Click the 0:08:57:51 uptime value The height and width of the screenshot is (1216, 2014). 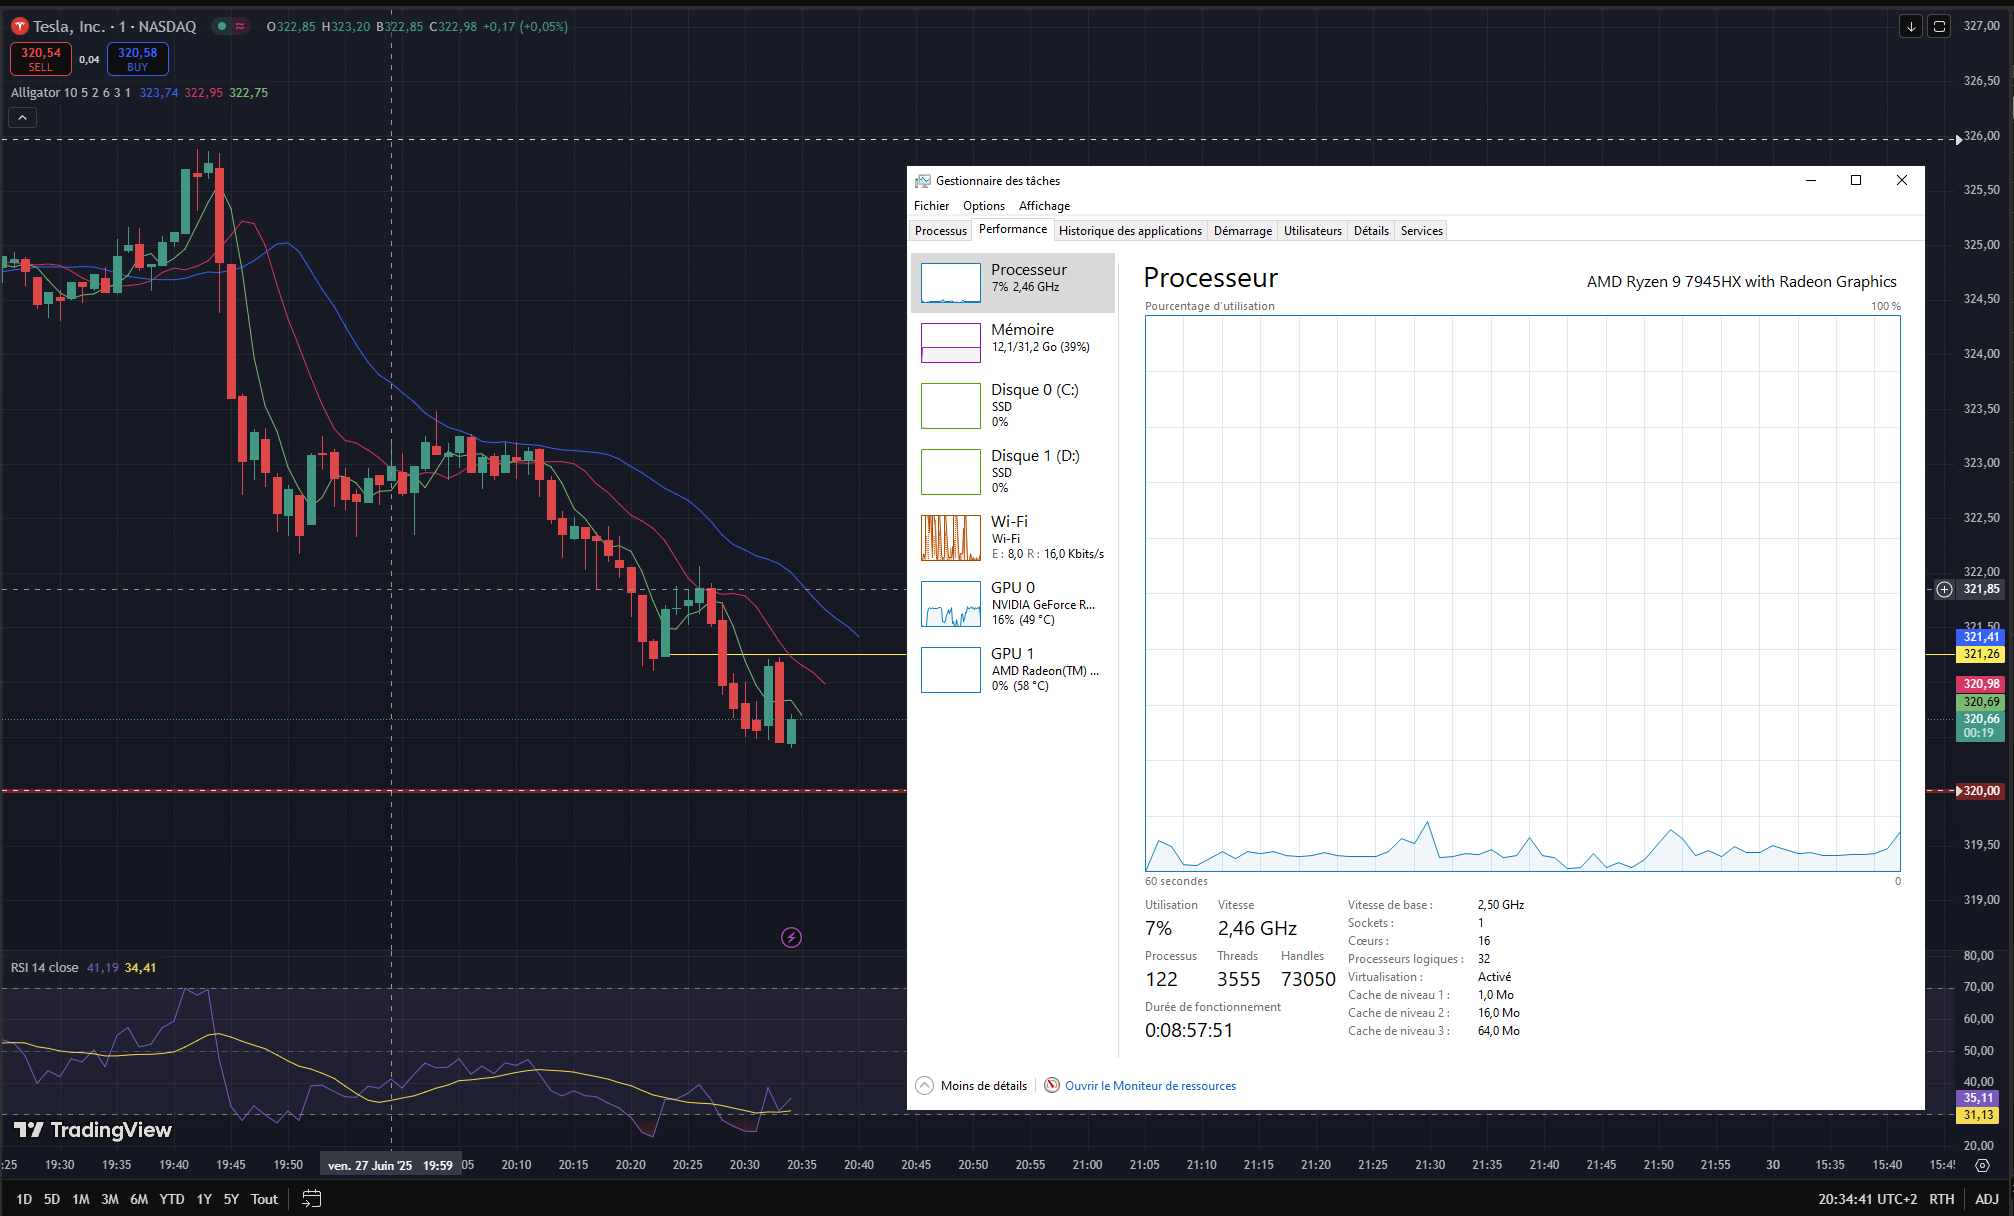(1189, 1031)
